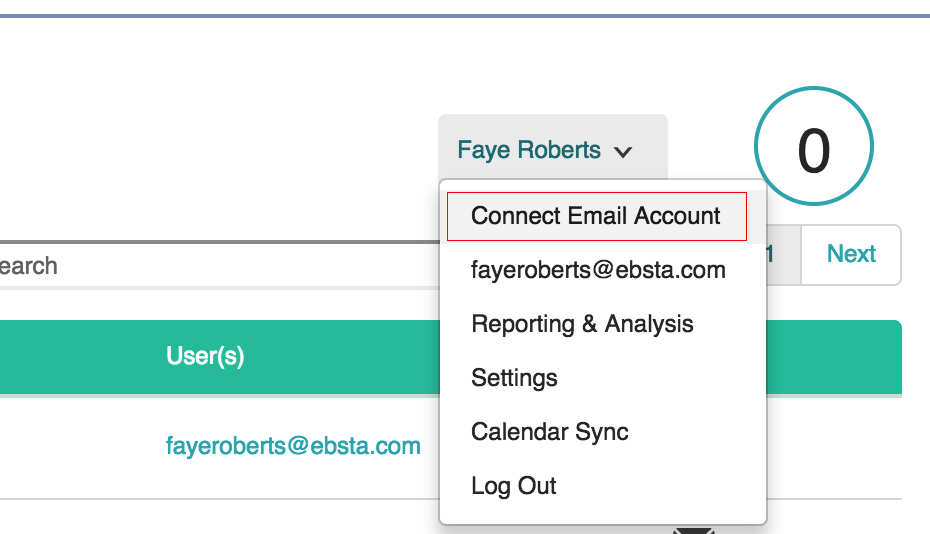Choose fayeroberts@ebsta.com in the dropdown menu

(x=598, y=270)
